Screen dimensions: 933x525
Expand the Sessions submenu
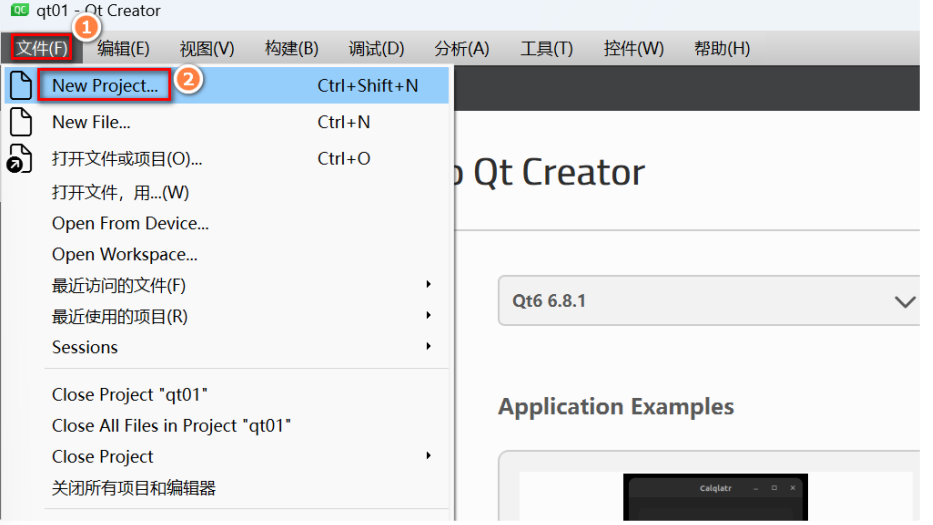227,347
